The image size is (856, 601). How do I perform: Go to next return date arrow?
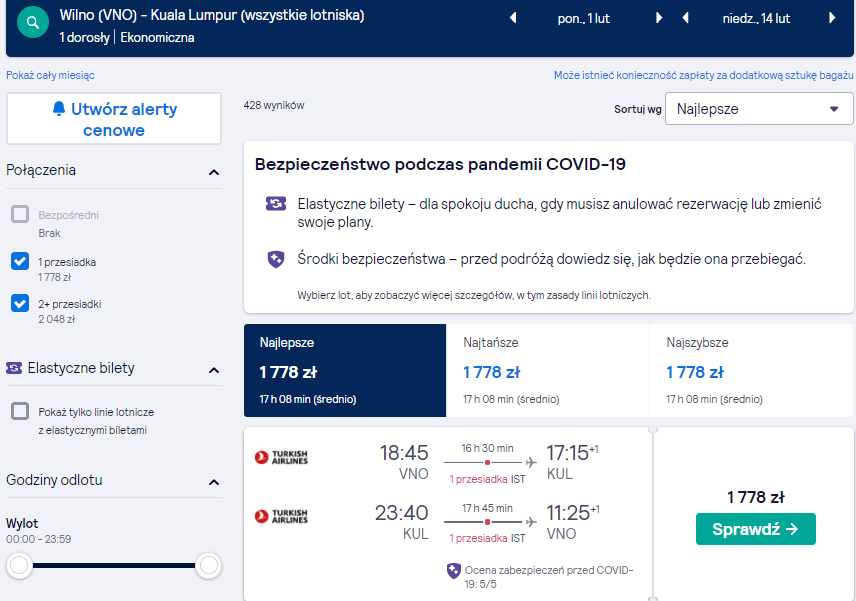(x=832, y=18)
